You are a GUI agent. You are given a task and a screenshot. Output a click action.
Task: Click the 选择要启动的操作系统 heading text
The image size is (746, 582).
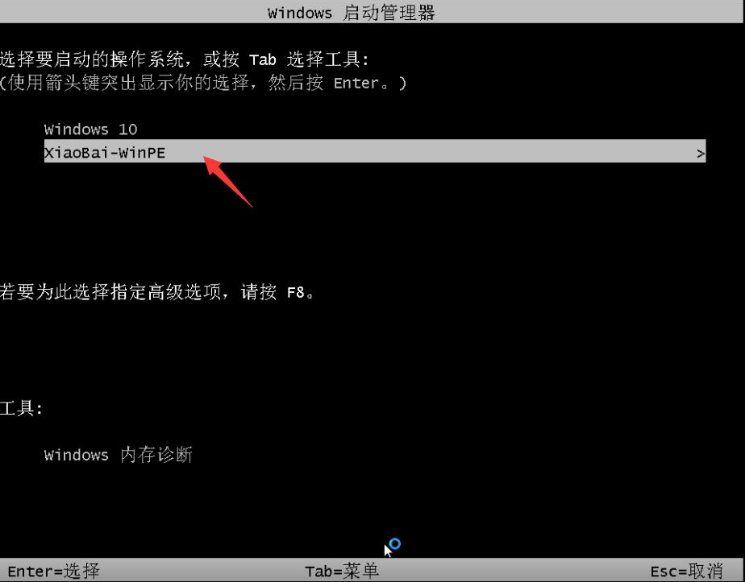(x=92, y=59)
